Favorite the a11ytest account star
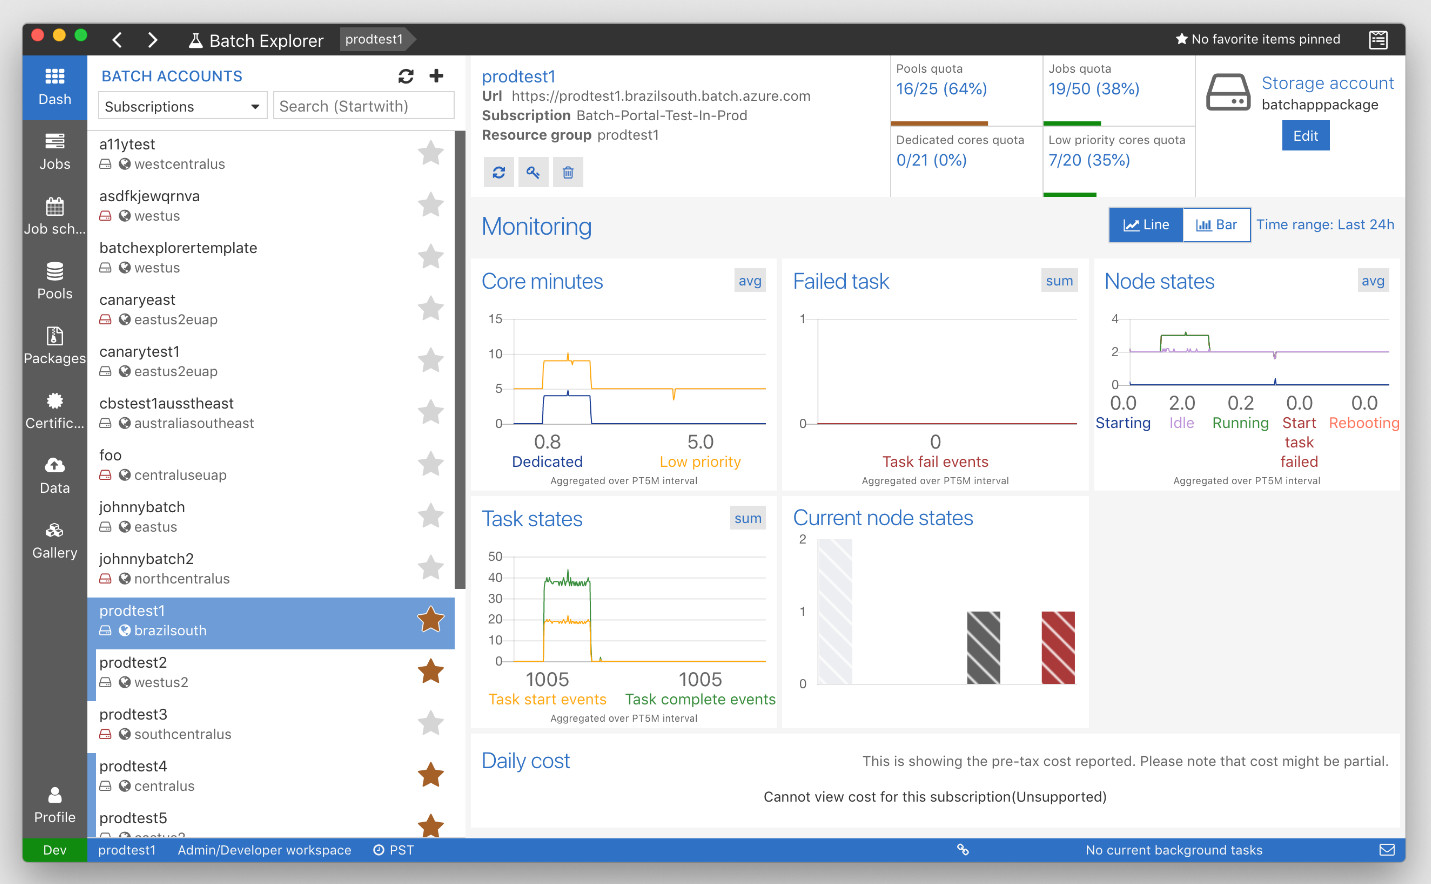The height and width of the screenshot is (884, 1431). coord(431,153)
